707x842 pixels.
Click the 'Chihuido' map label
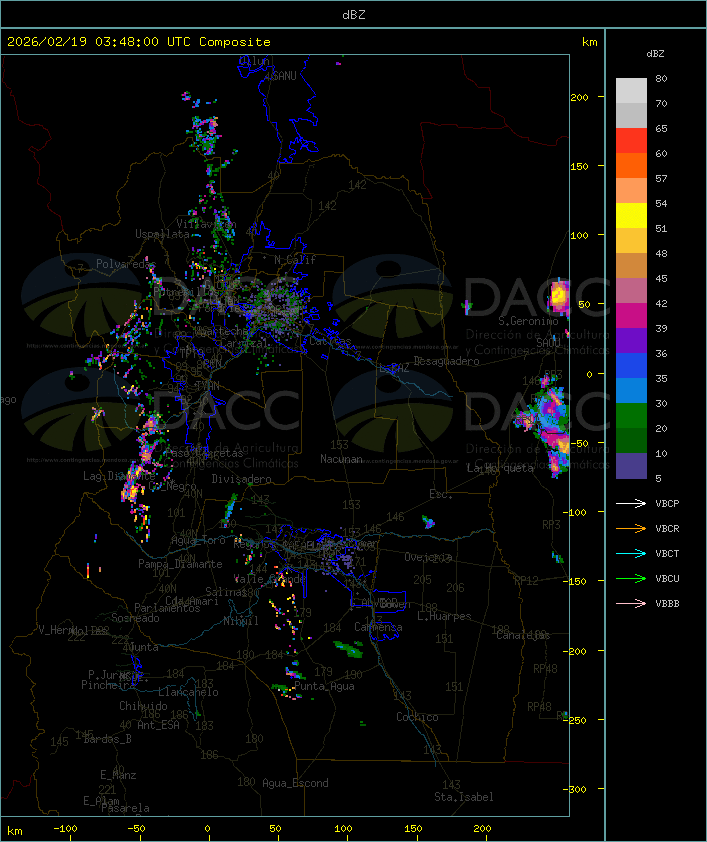point(143,706)
